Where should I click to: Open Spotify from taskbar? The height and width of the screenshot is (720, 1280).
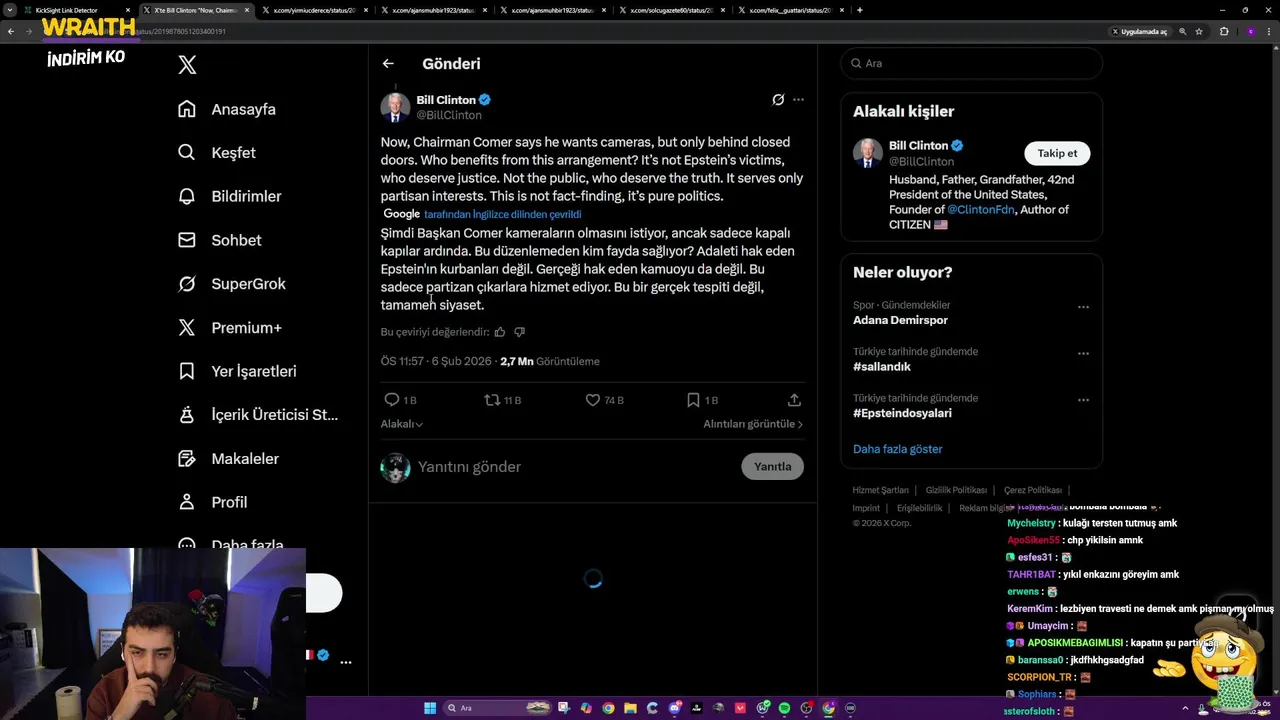(784, 708)
